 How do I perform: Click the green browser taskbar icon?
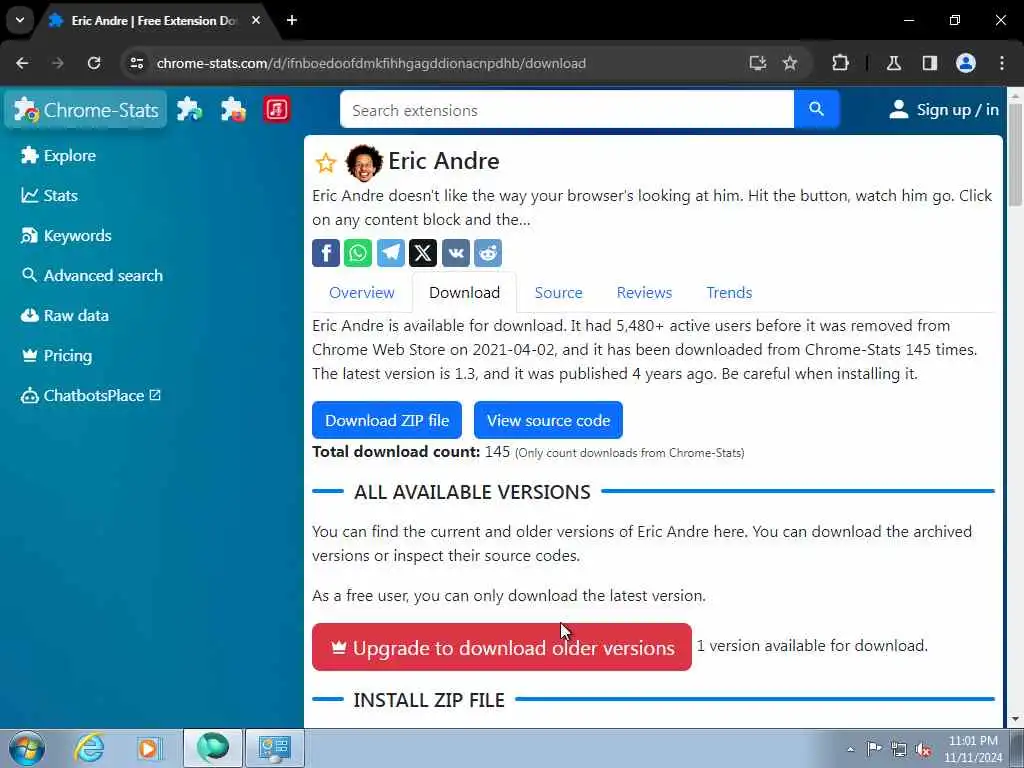click(x=213, y=748)
